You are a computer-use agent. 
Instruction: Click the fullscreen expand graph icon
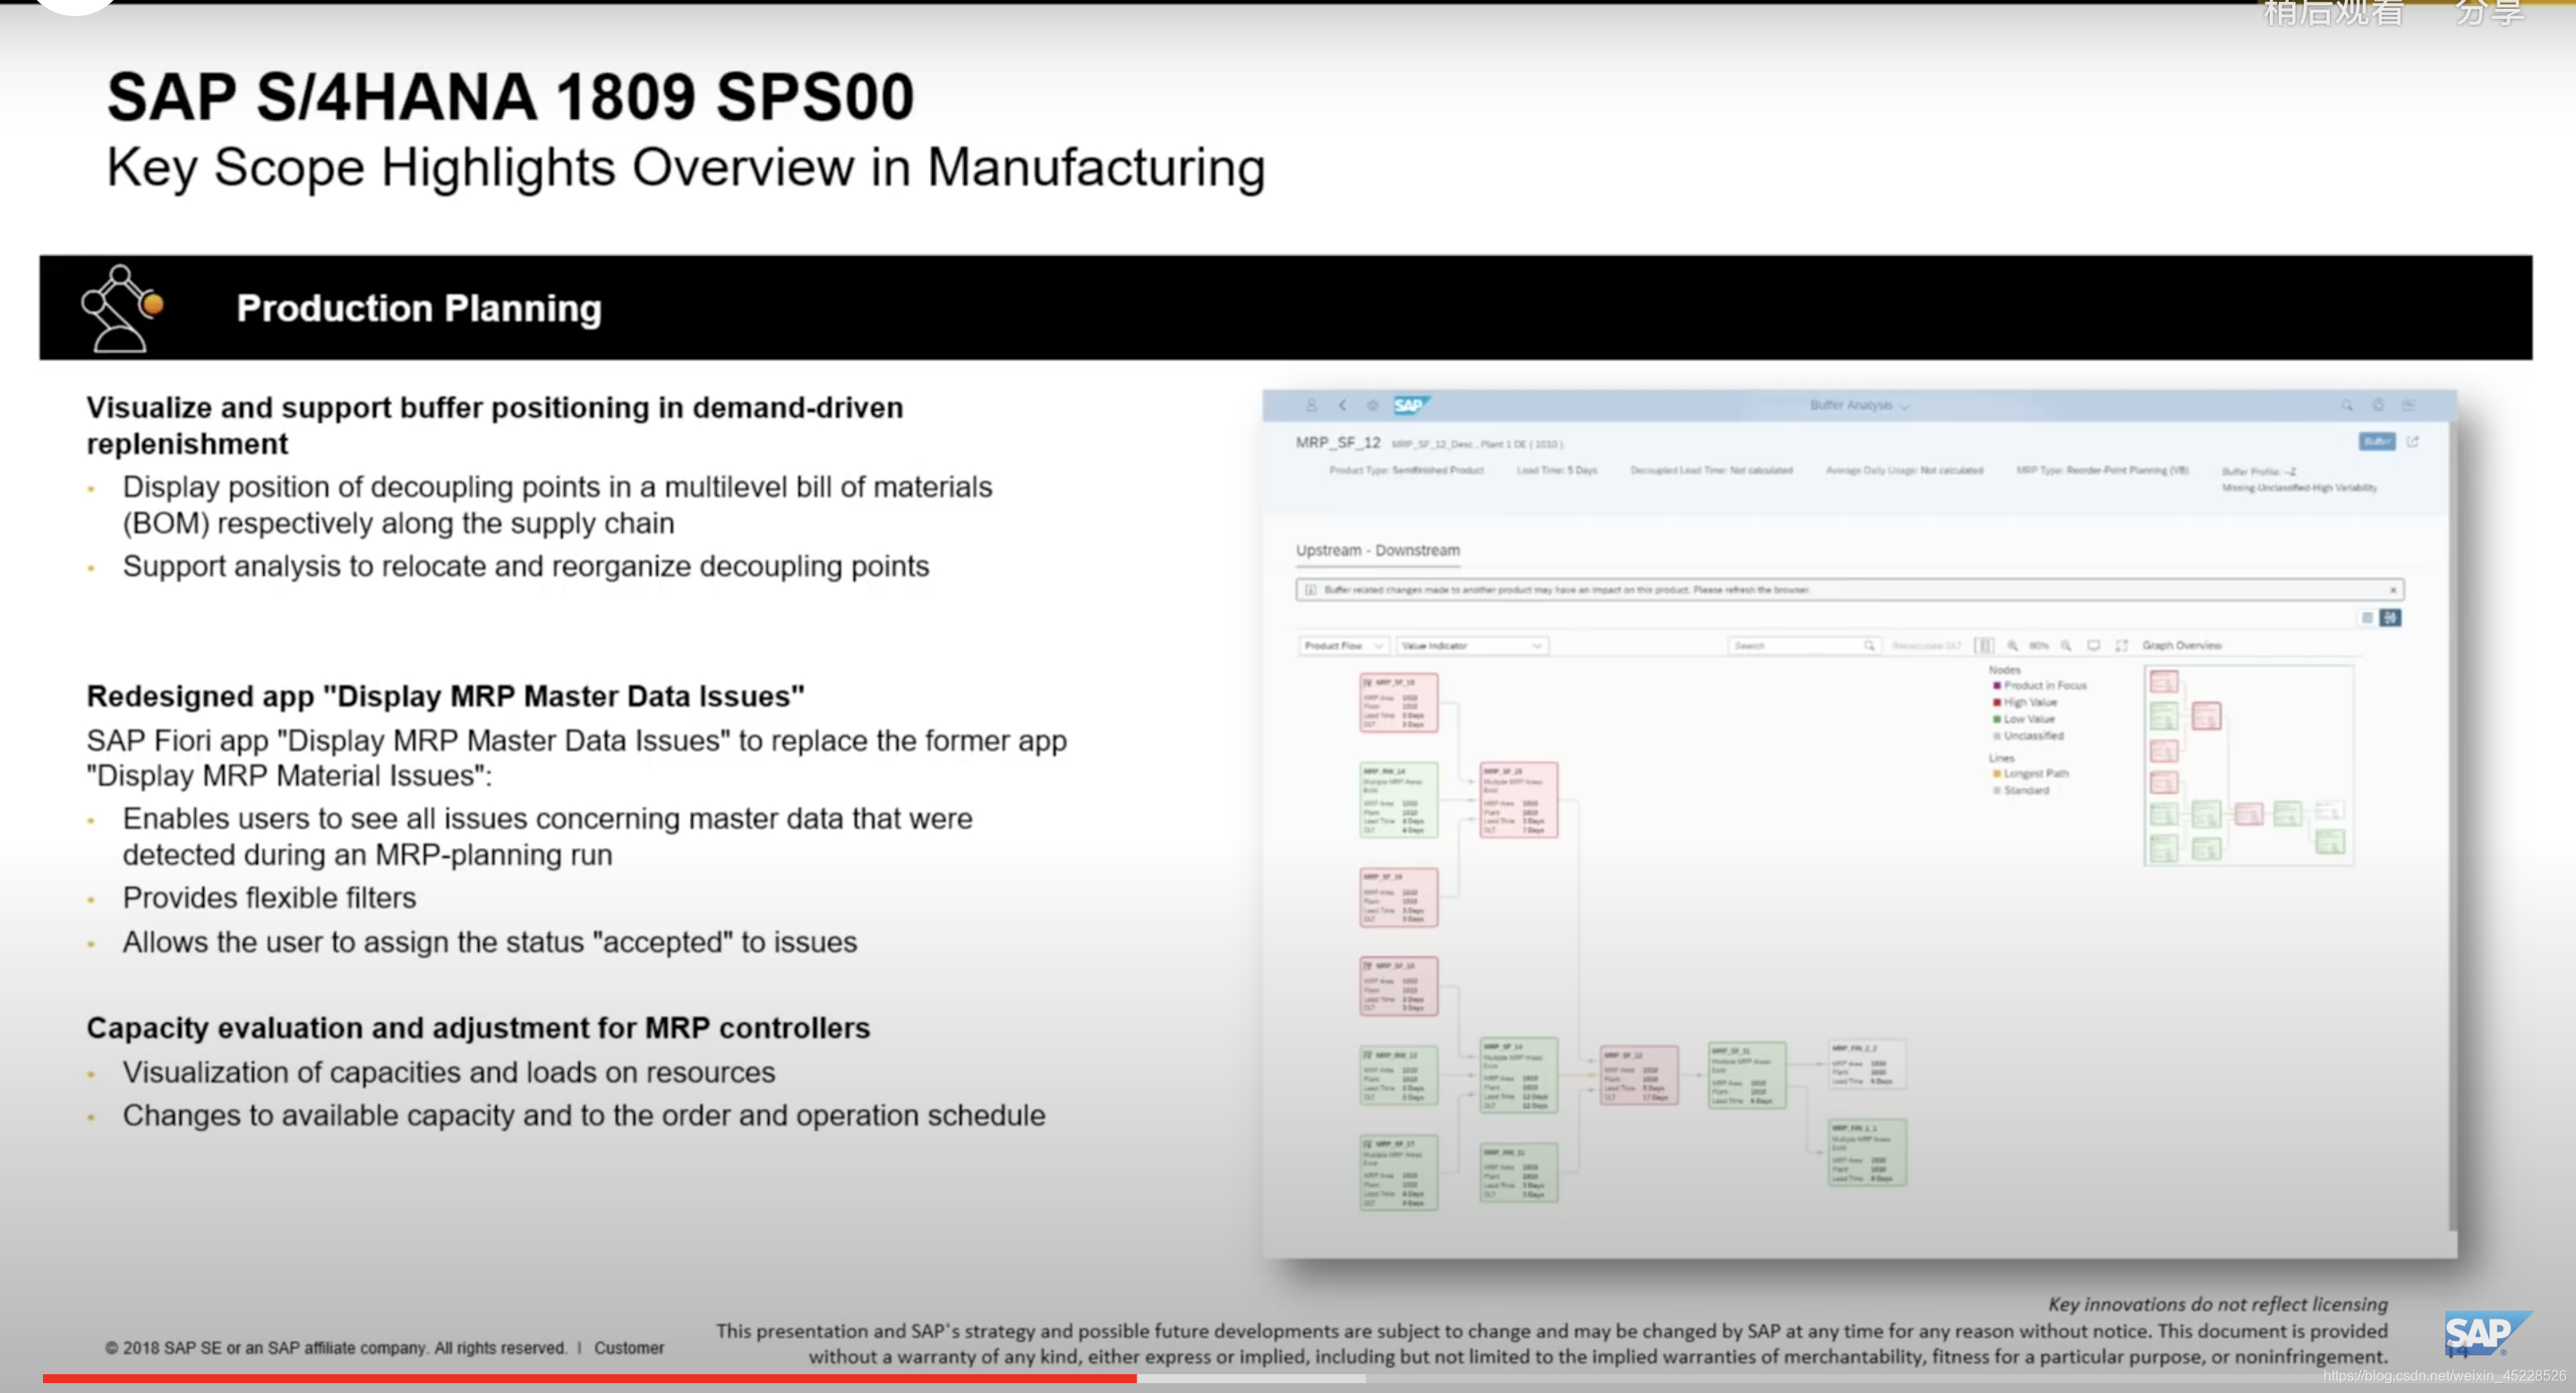[2121, 646]
